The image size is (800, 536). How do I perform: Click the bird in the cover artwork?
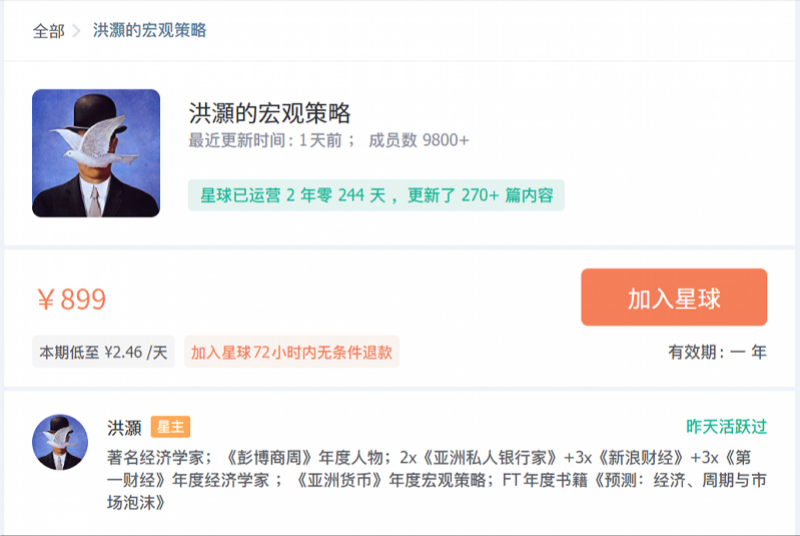pos(95,142)
